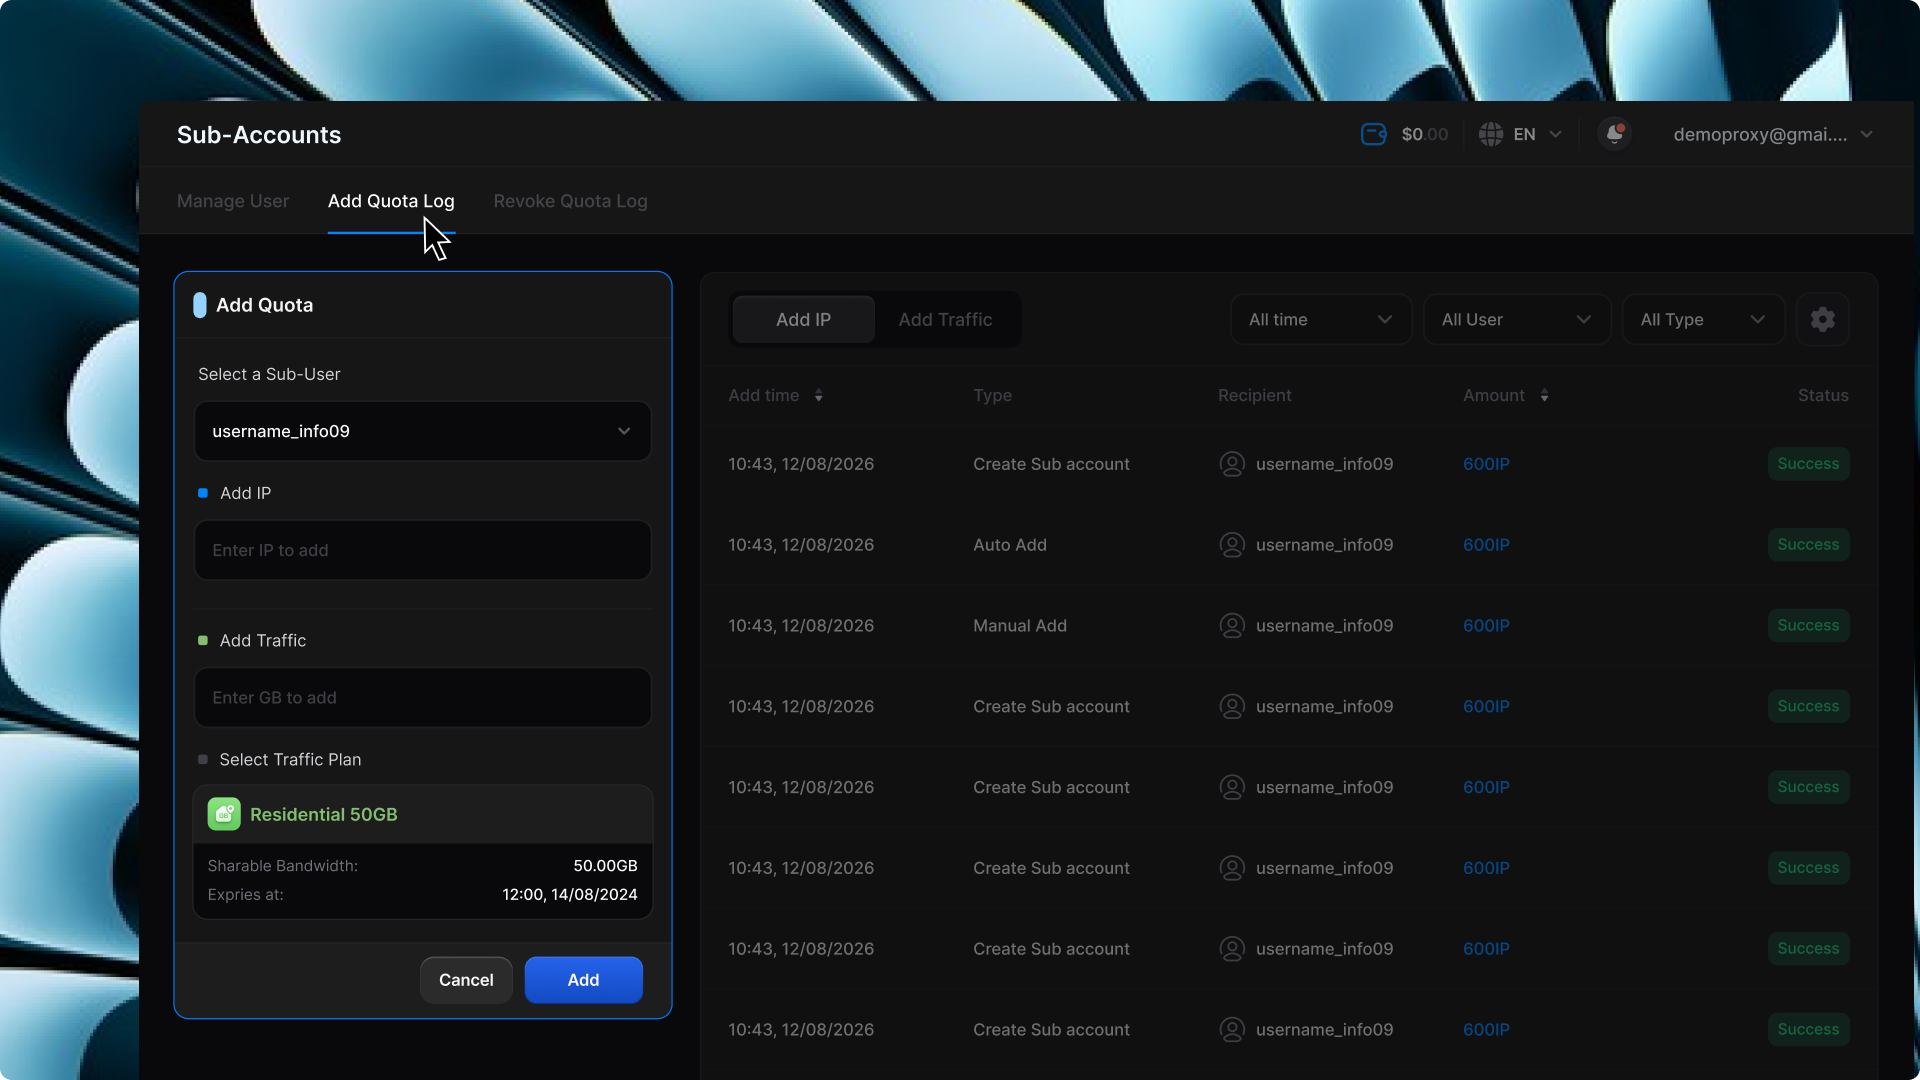Open table settings gear icon

[1822, 320]
